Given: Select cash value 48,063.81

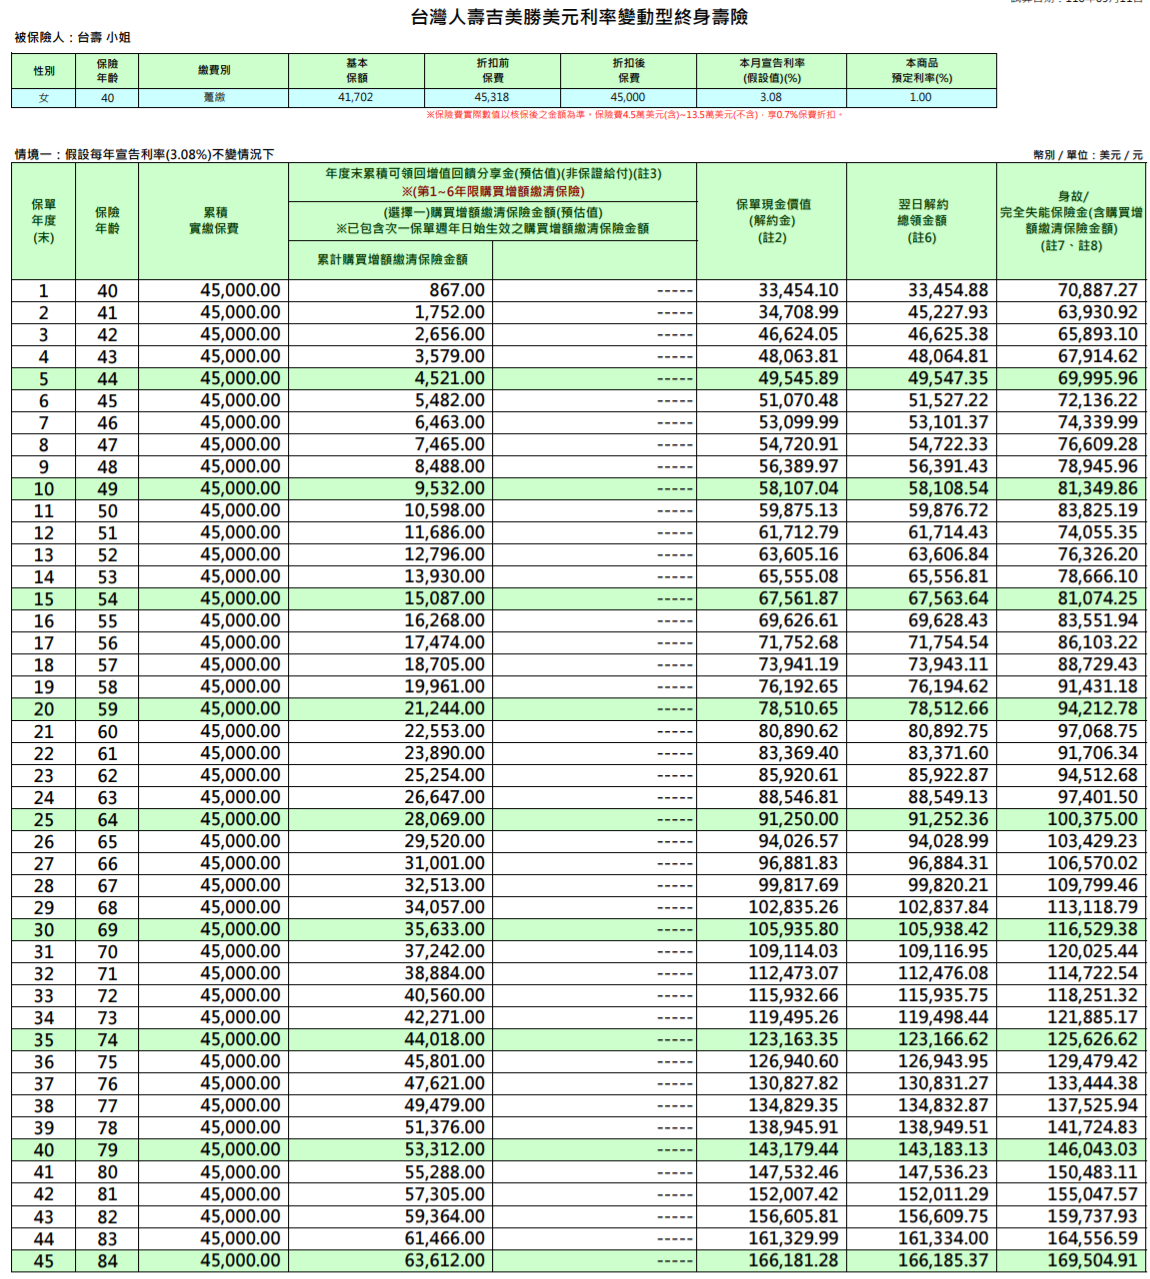Looking at the screenshot, I should tap(798, 356).
